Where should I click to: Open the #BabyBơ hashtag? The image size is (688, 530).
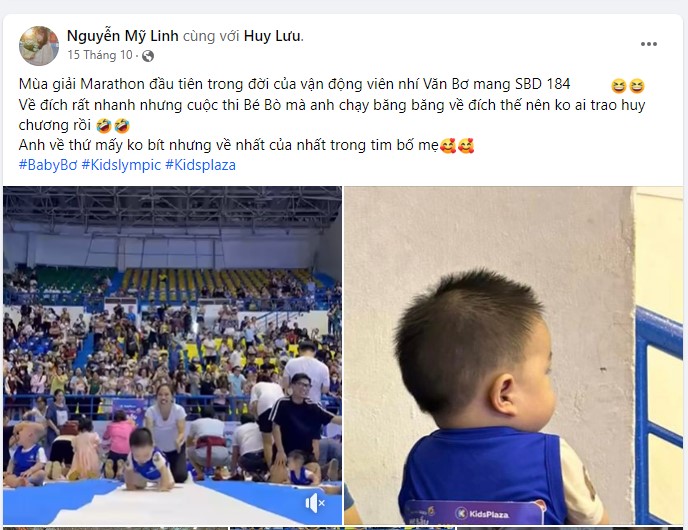click(x=48, y=165)
